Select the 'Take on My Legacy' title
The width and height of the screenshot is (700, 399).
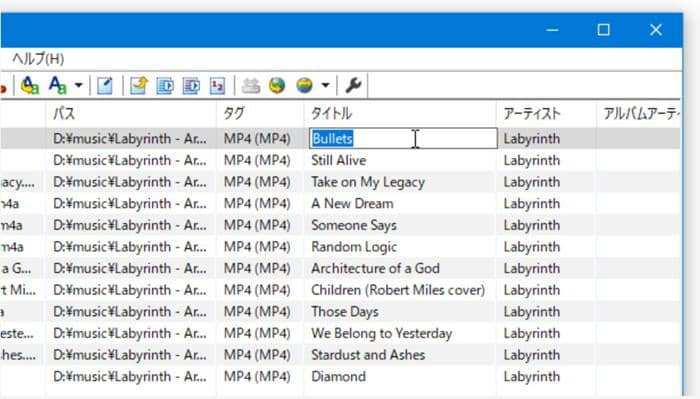pos(368,182)
